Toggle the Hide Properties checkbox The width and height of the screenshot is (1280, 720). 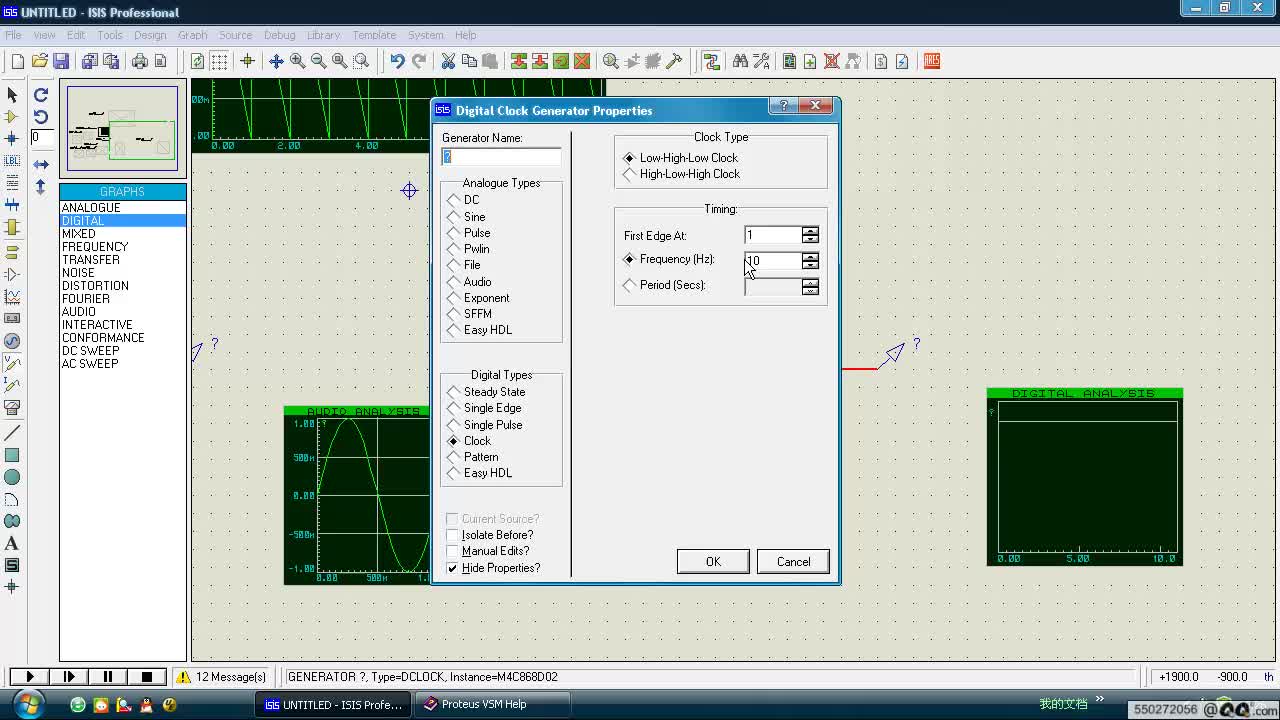493,568
